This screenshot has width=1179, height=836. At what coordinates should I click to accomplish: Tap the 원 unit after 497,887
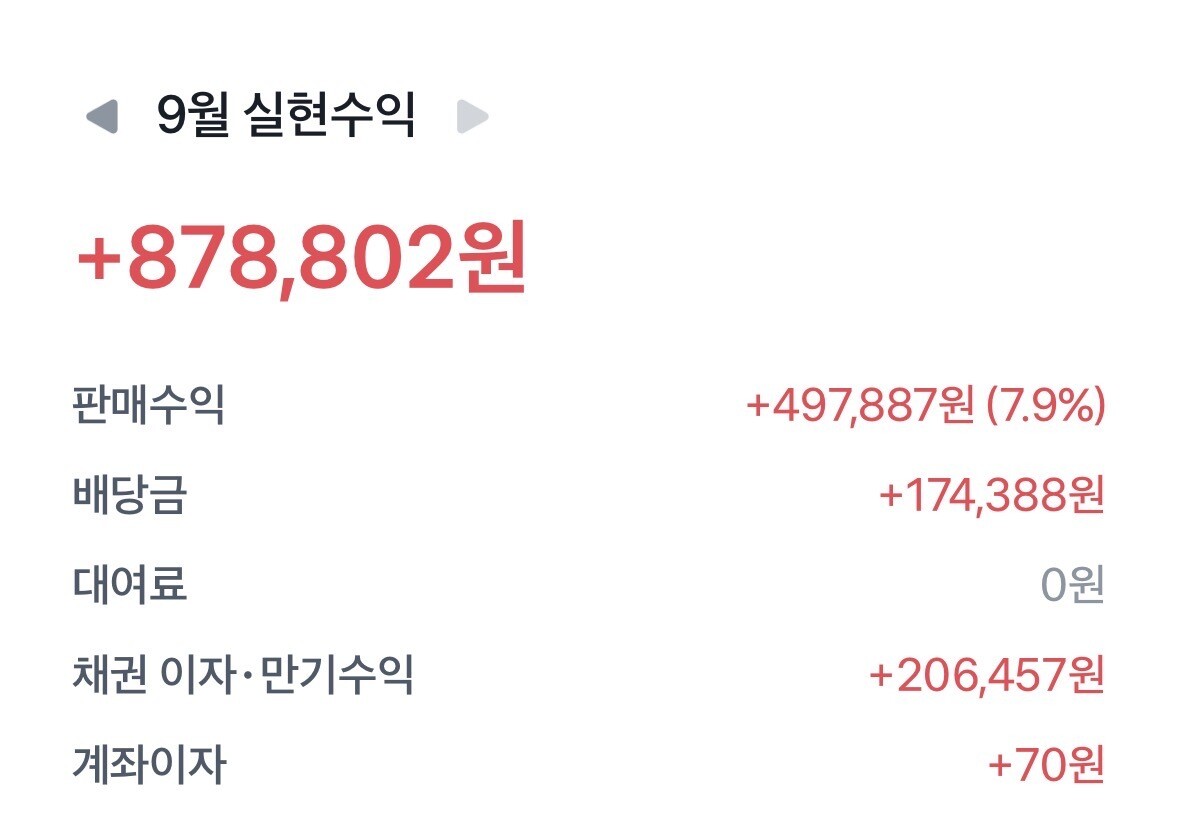click(958, 406)
